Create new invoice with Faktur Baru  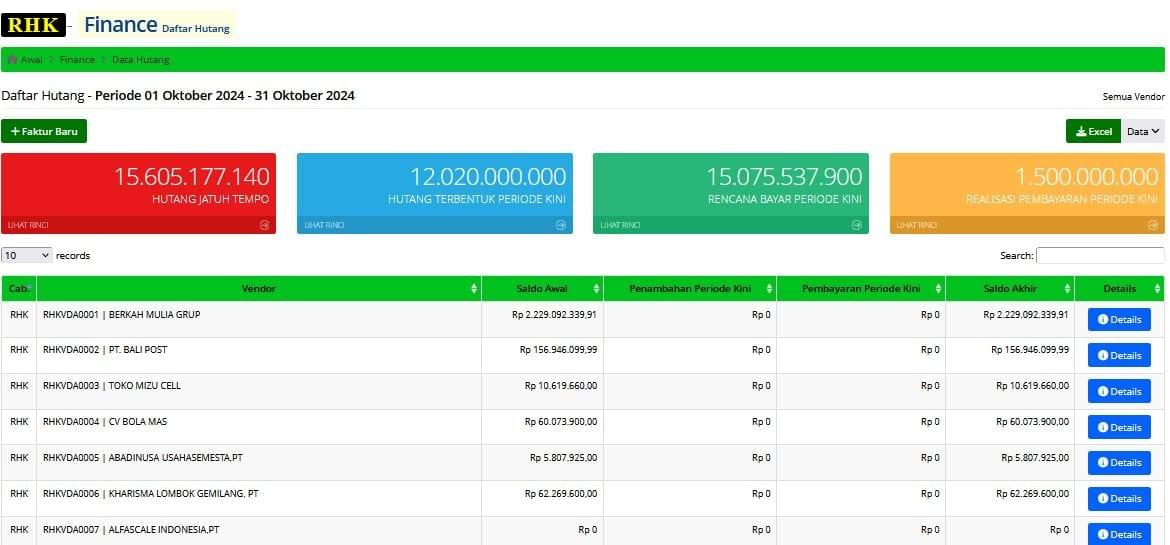click(x=44, y=131)
